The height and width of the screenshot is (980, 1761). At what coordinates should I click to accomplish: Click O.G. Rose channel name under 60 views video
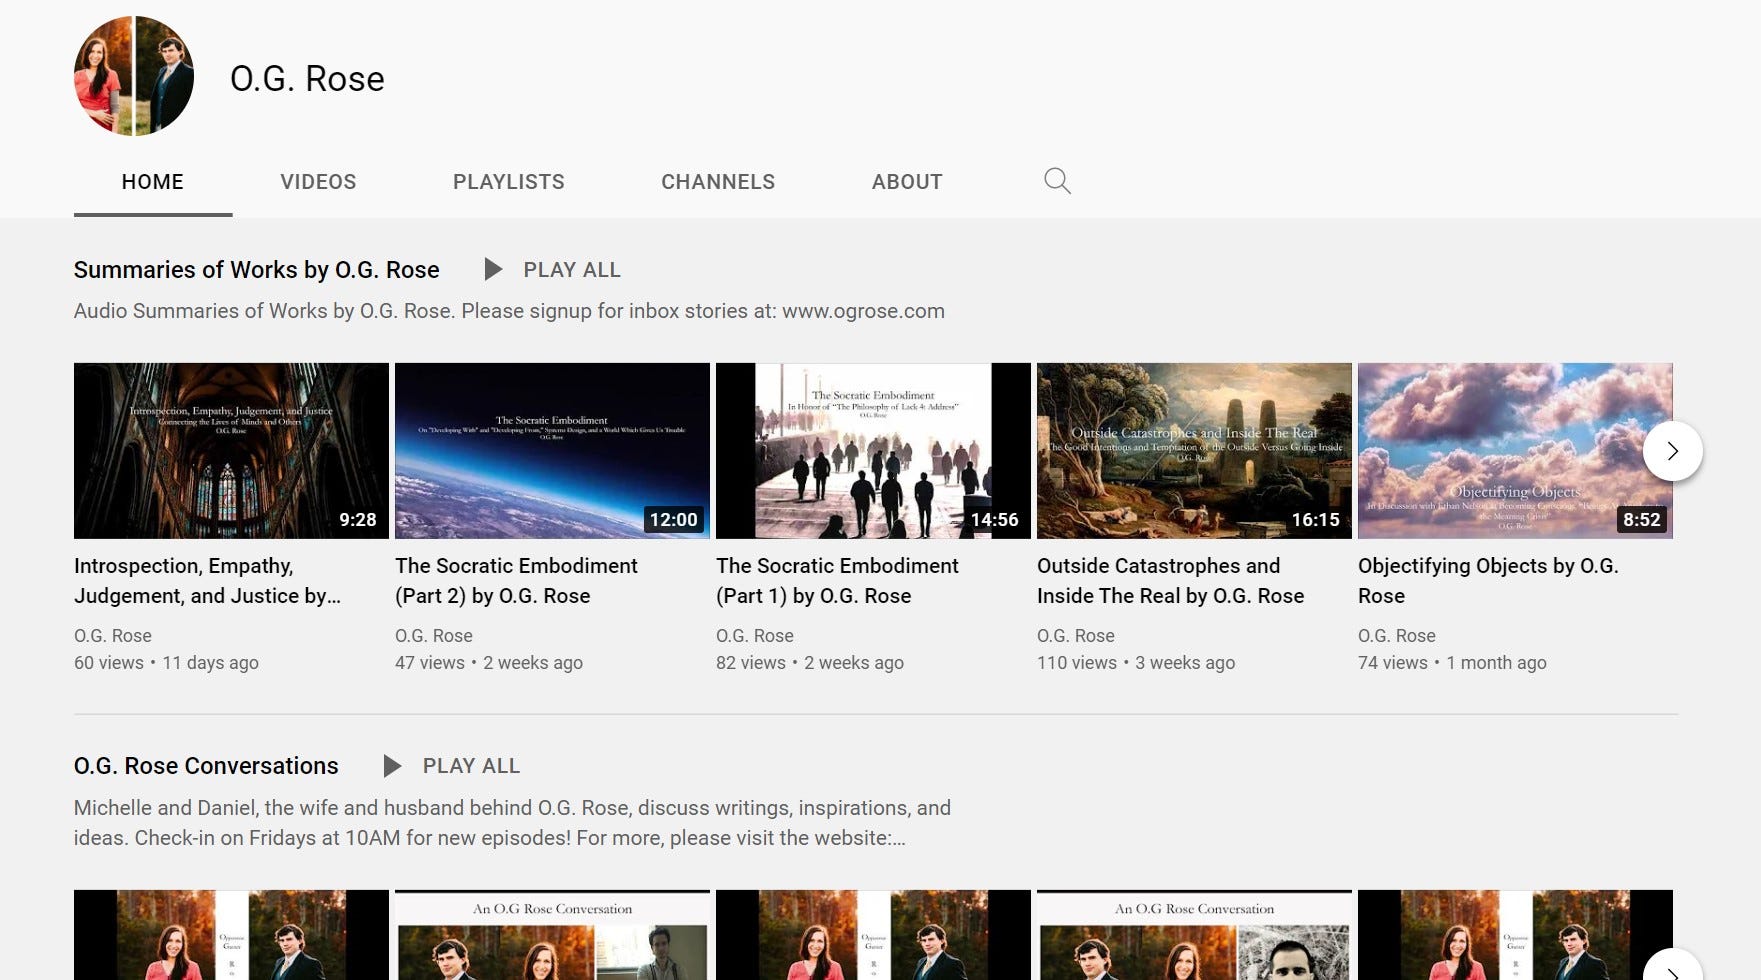click(x=113, y=636)
